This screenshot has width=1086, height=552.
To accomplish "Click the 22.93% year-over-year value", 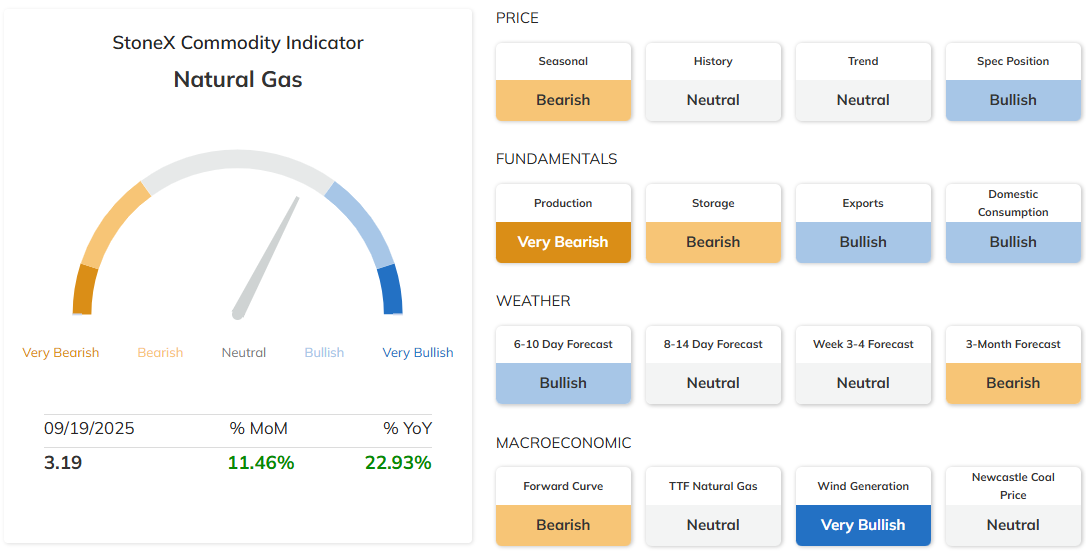I will click(398, 462).
